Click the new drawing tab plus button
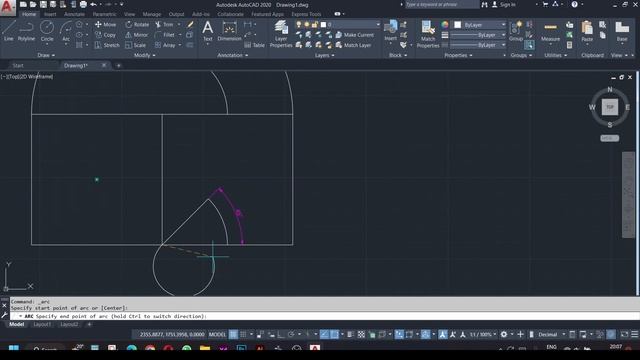The image size is (640, 360). 119,65
